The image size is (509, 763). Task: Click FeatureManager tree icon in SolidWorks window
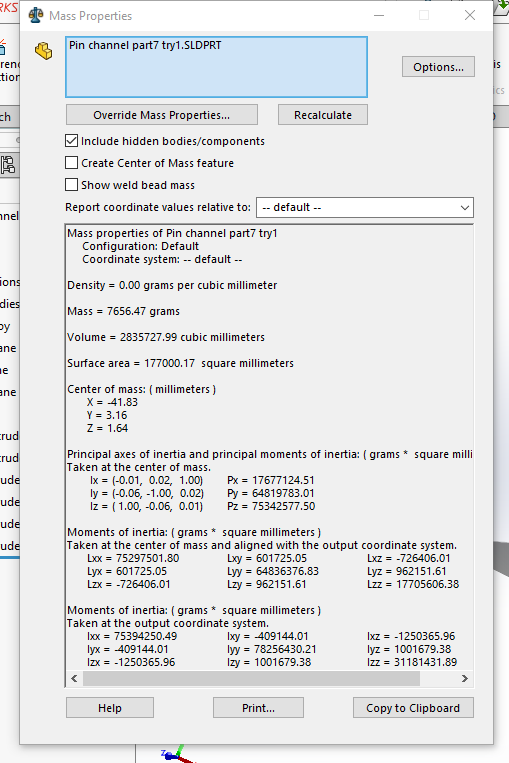8,165
